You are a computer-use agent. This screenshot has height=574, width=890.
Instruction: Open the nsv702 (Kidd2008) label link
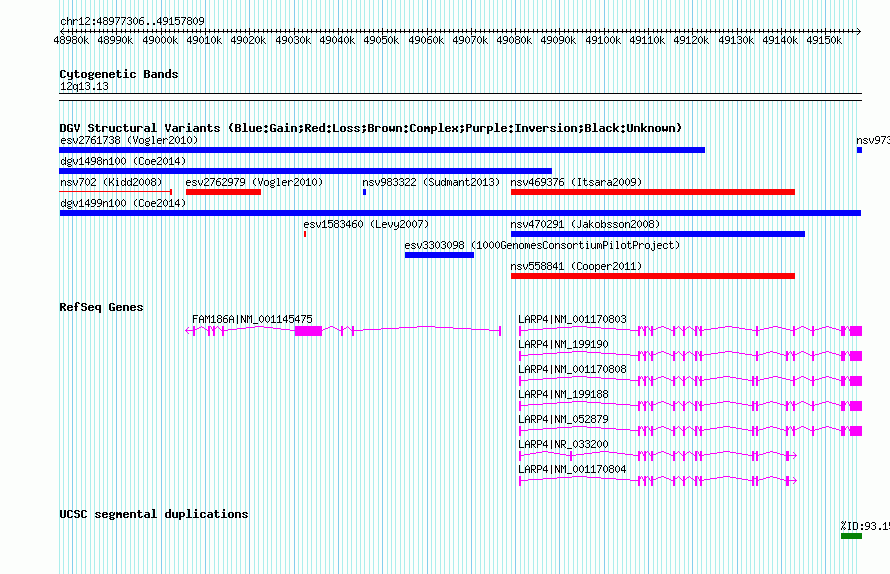click(x=111, y=182)
